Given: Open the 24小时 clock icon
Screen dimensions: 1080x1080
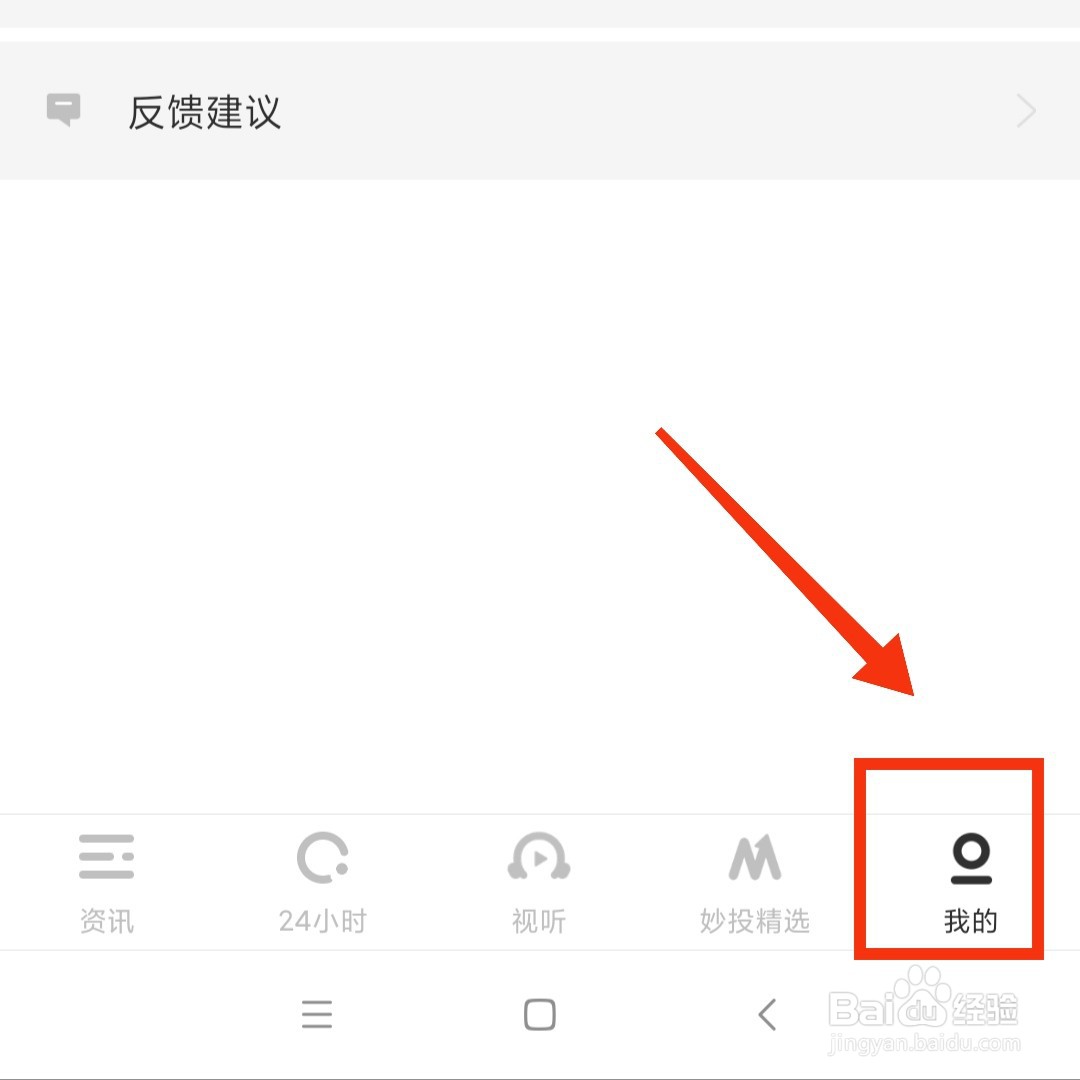Looking at the screenshot, I should point(322,858).
